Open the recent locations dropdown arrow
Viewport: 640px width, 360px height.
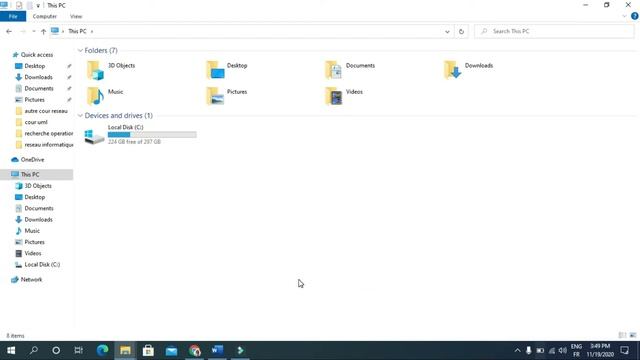point(33,31)
